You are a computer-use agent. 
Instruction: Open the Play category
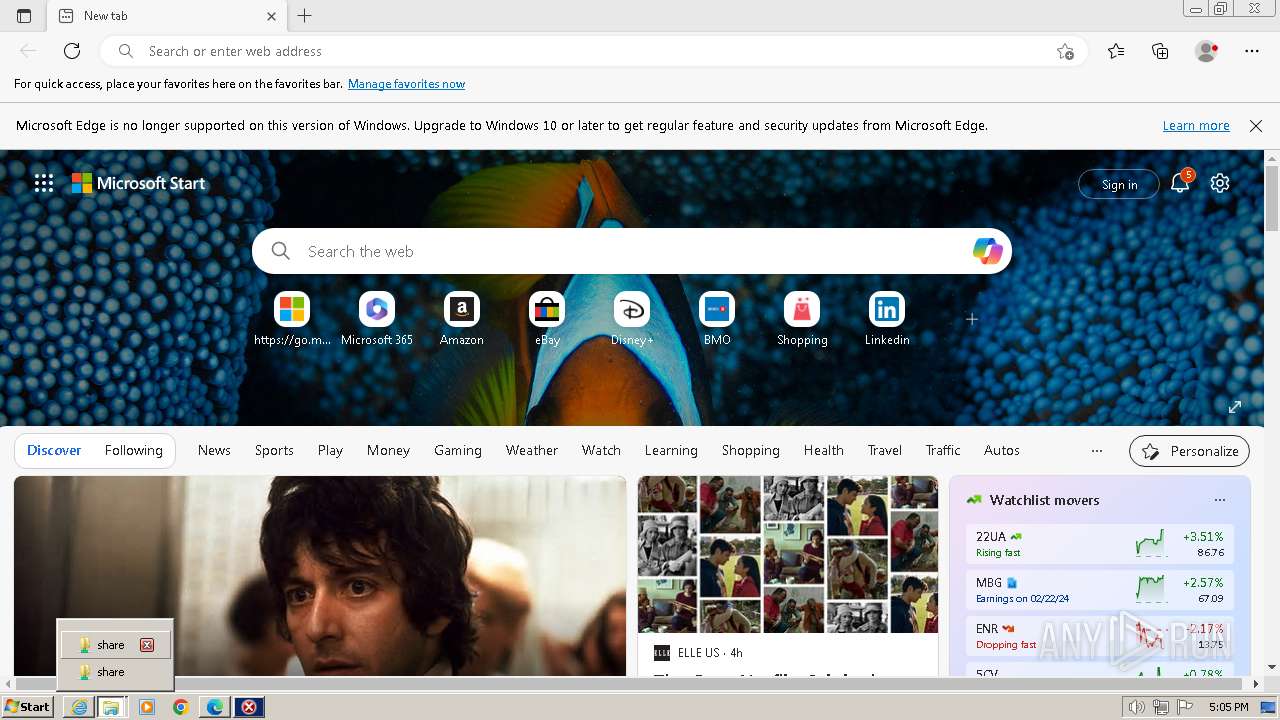coord(330,451)
